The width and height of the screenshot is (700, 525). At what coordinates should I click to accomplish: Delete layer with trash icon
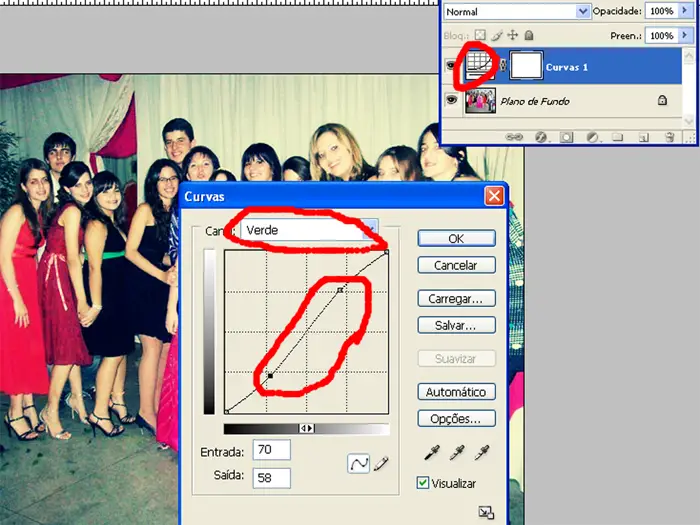tap(668, 136)
